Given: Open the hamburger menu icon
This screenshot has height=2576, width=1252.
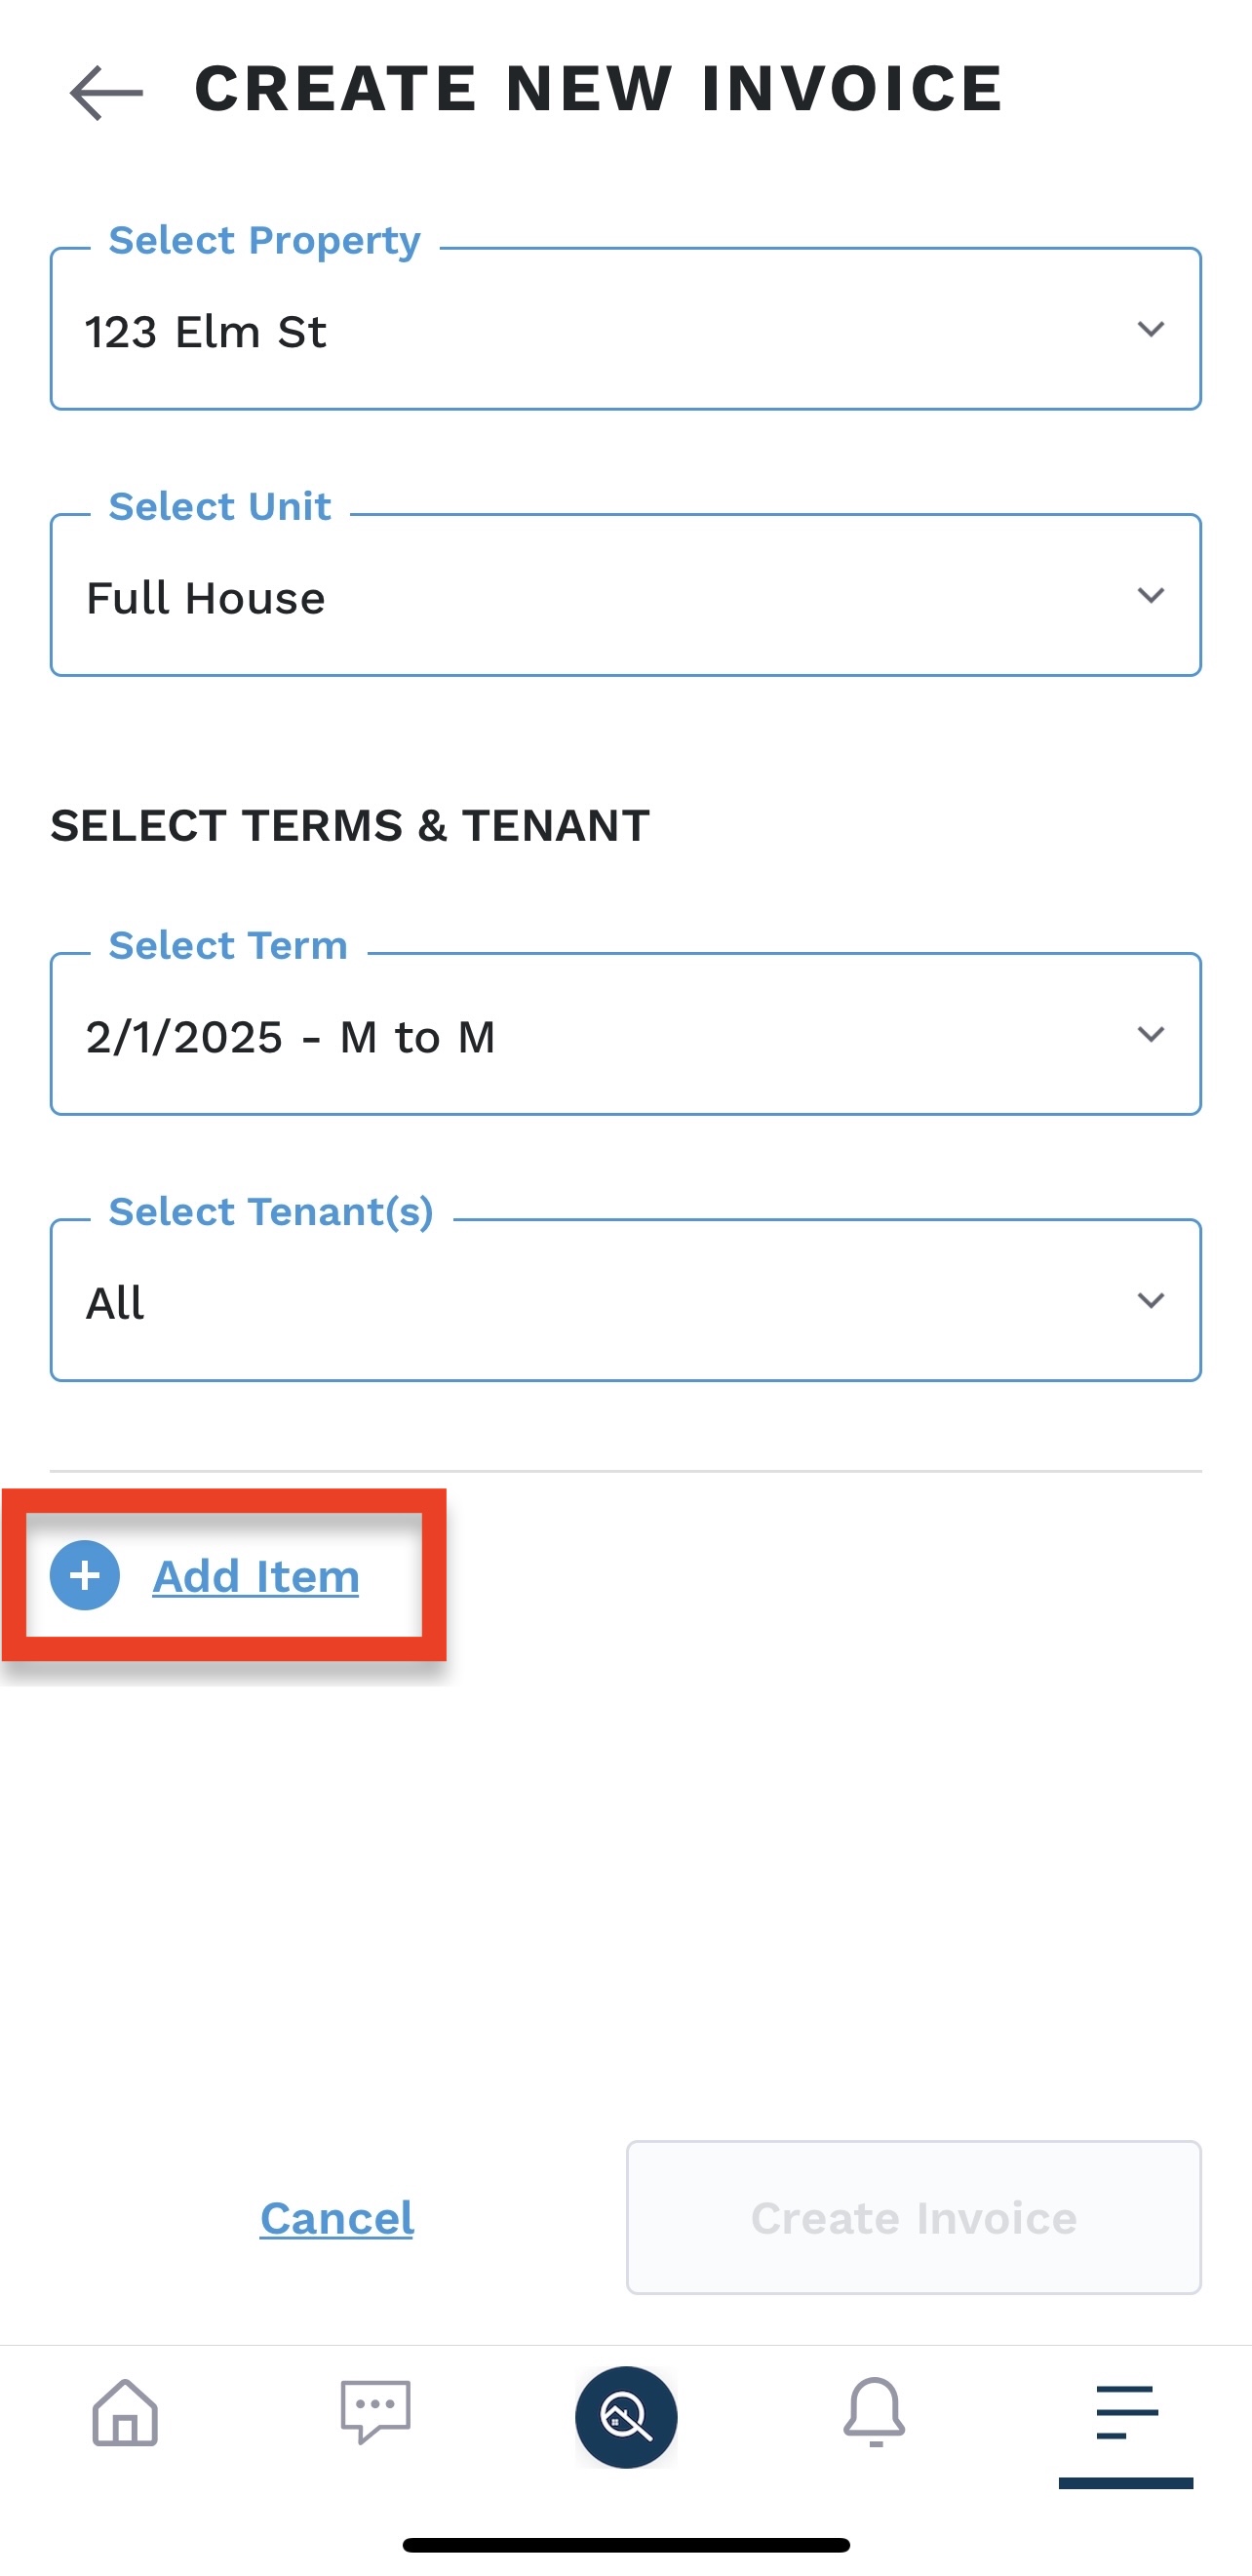Looking at the screenshot, I should [1126, 2412].
